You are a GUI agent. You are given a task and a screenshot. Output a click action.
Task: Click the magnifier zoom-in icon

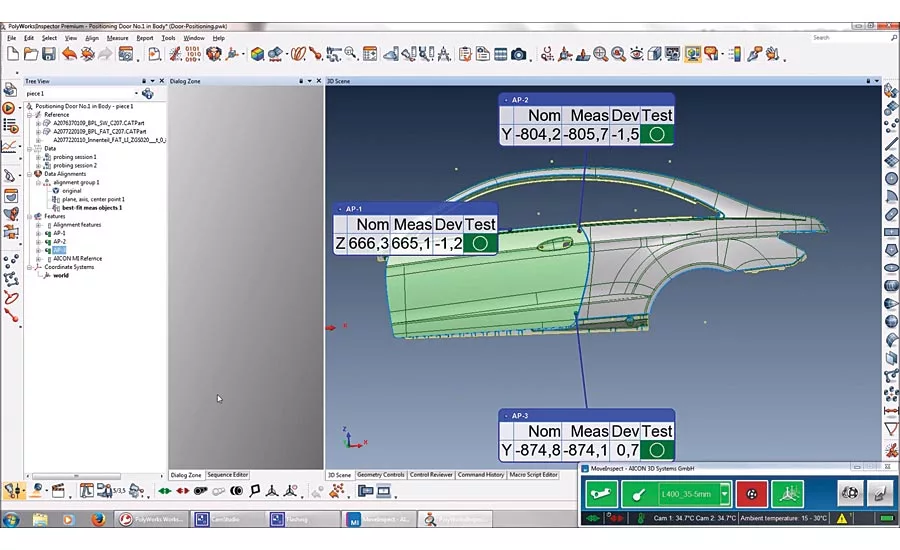[600, 54]
